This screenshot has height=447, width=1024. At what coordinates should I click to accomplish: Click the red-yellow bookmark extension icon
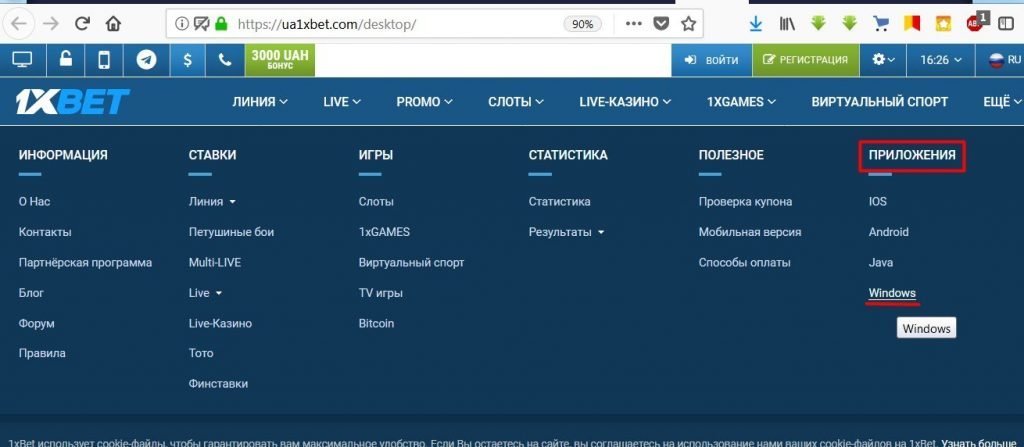tap(912, 24)
